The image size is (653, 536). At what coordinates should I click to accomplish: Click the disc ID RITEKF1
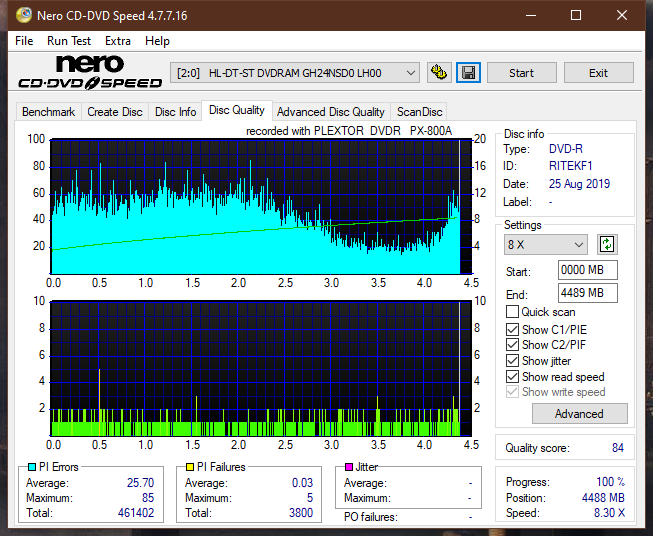point(570,166)
